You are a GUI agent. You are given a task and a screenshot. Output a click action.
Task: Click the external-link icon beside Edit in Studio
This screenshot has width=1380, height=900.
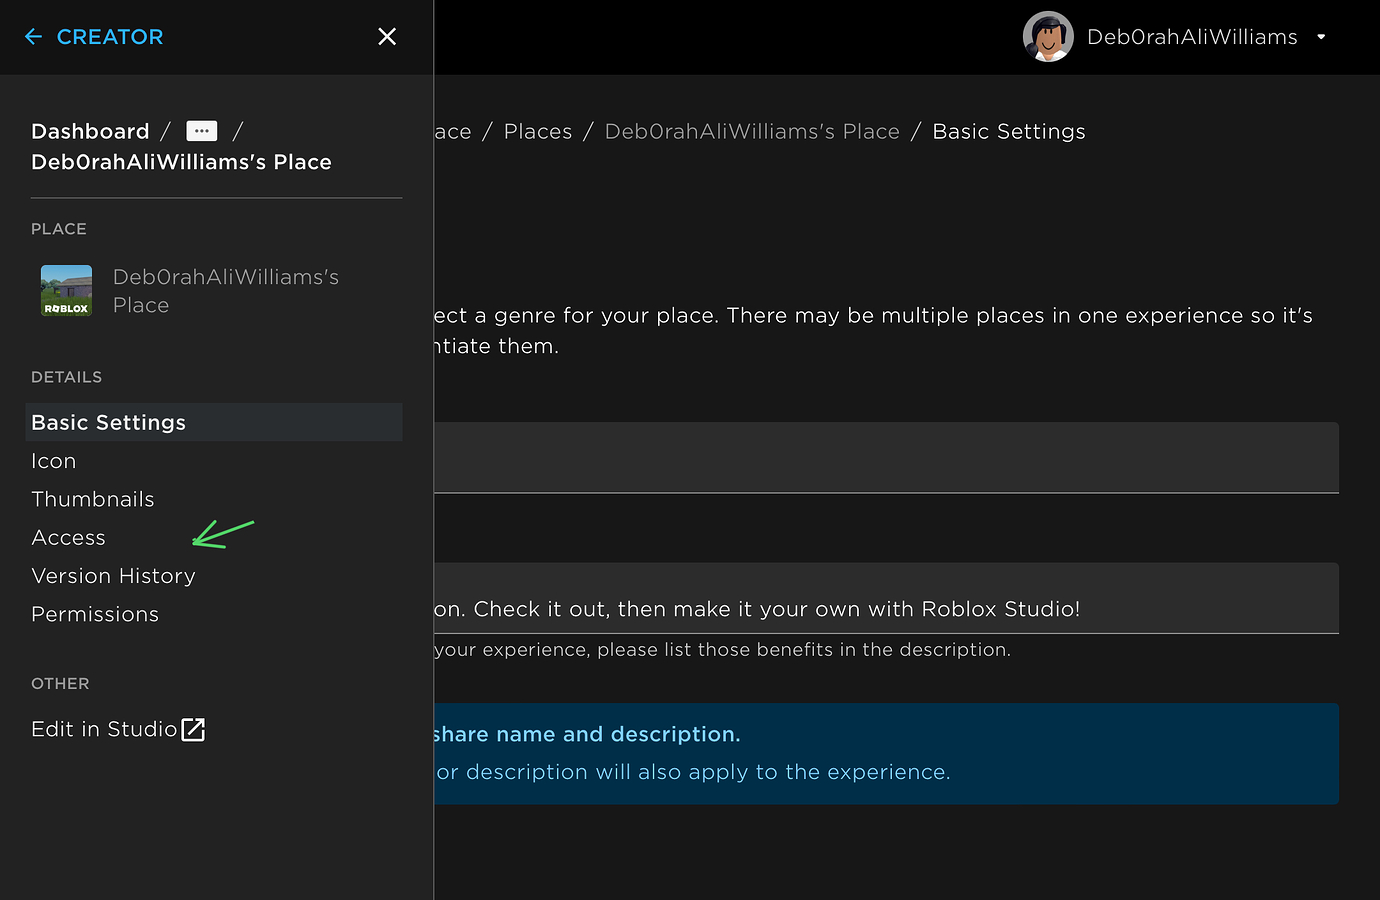(x=194, y=730)
